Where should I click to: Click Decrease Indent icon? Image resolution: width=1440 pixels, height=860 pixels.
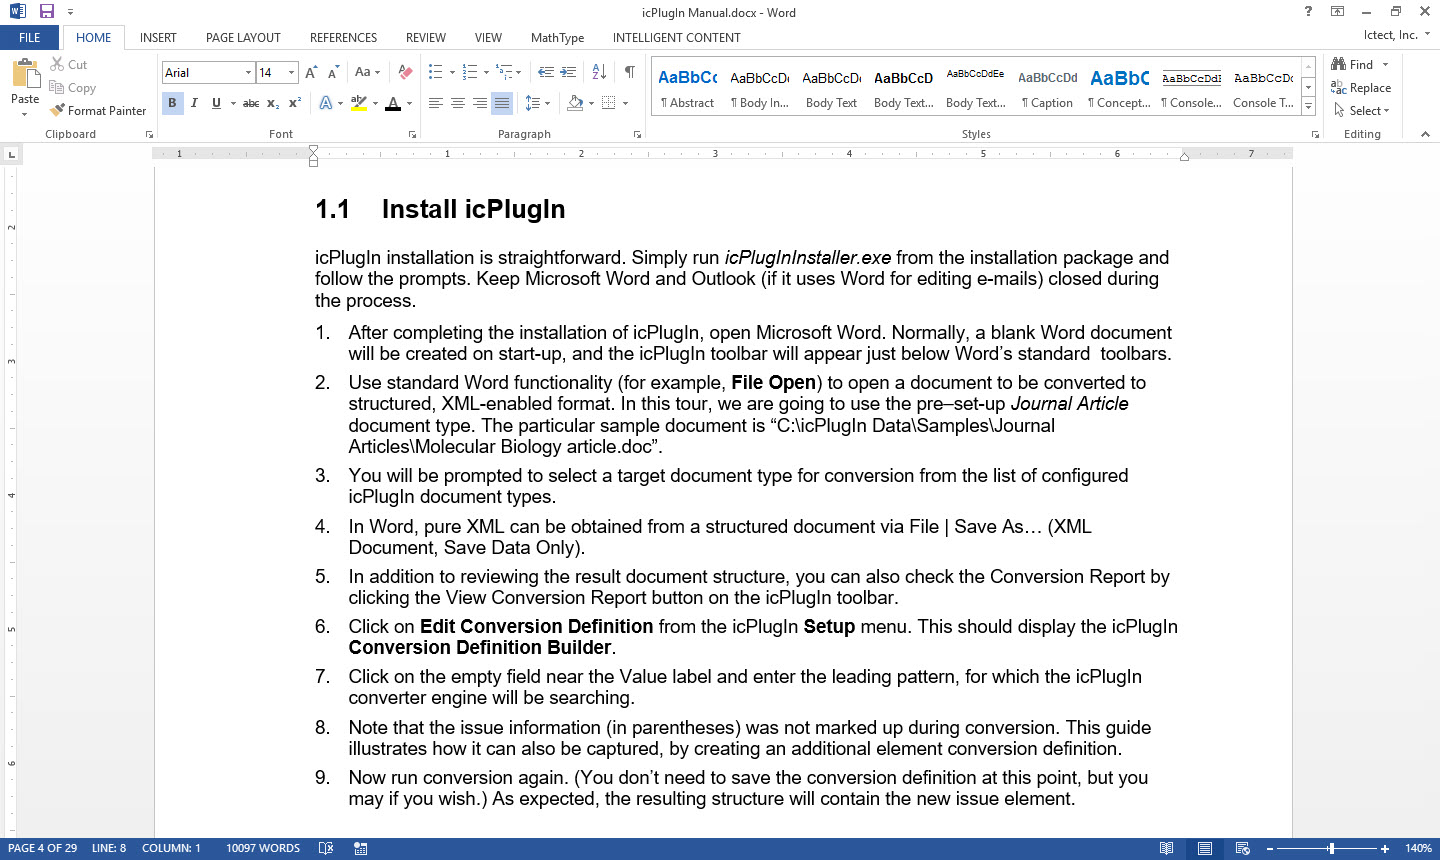click(545, 72)
